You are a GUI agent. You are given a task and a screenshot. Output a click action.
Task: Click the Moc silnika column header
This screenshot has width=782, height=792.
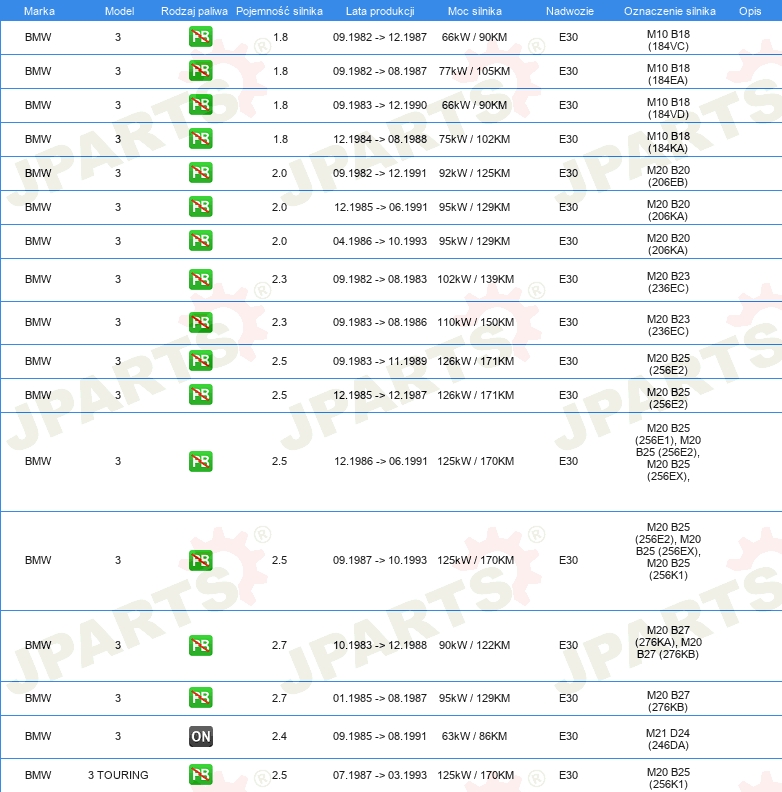click(475, 11)
